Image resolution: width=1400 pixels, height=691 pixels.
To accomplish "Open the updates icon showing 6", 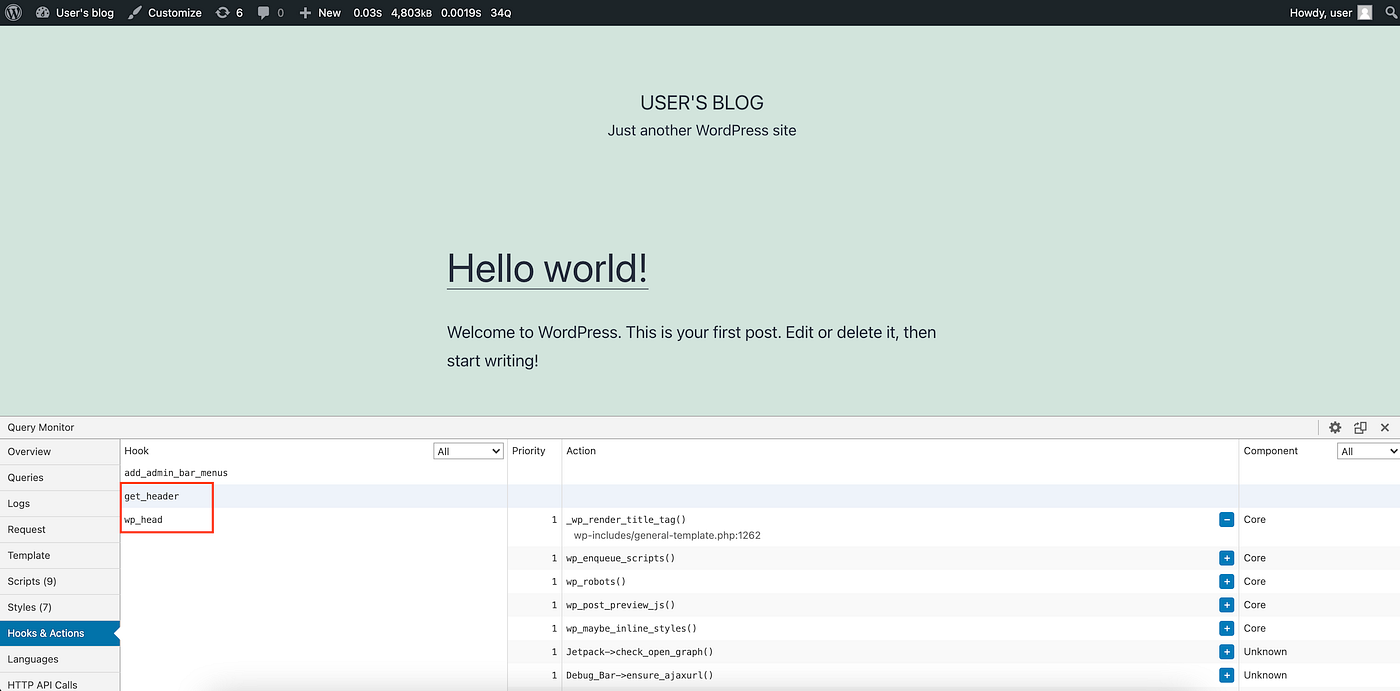I will click(x=229, y=13).
